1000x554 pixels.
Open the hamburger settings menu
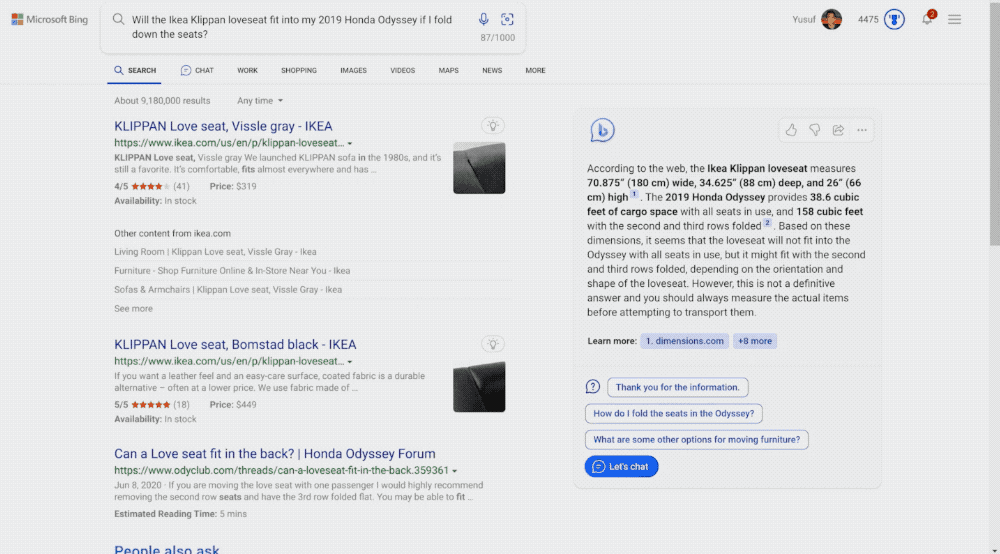(955, 19)
